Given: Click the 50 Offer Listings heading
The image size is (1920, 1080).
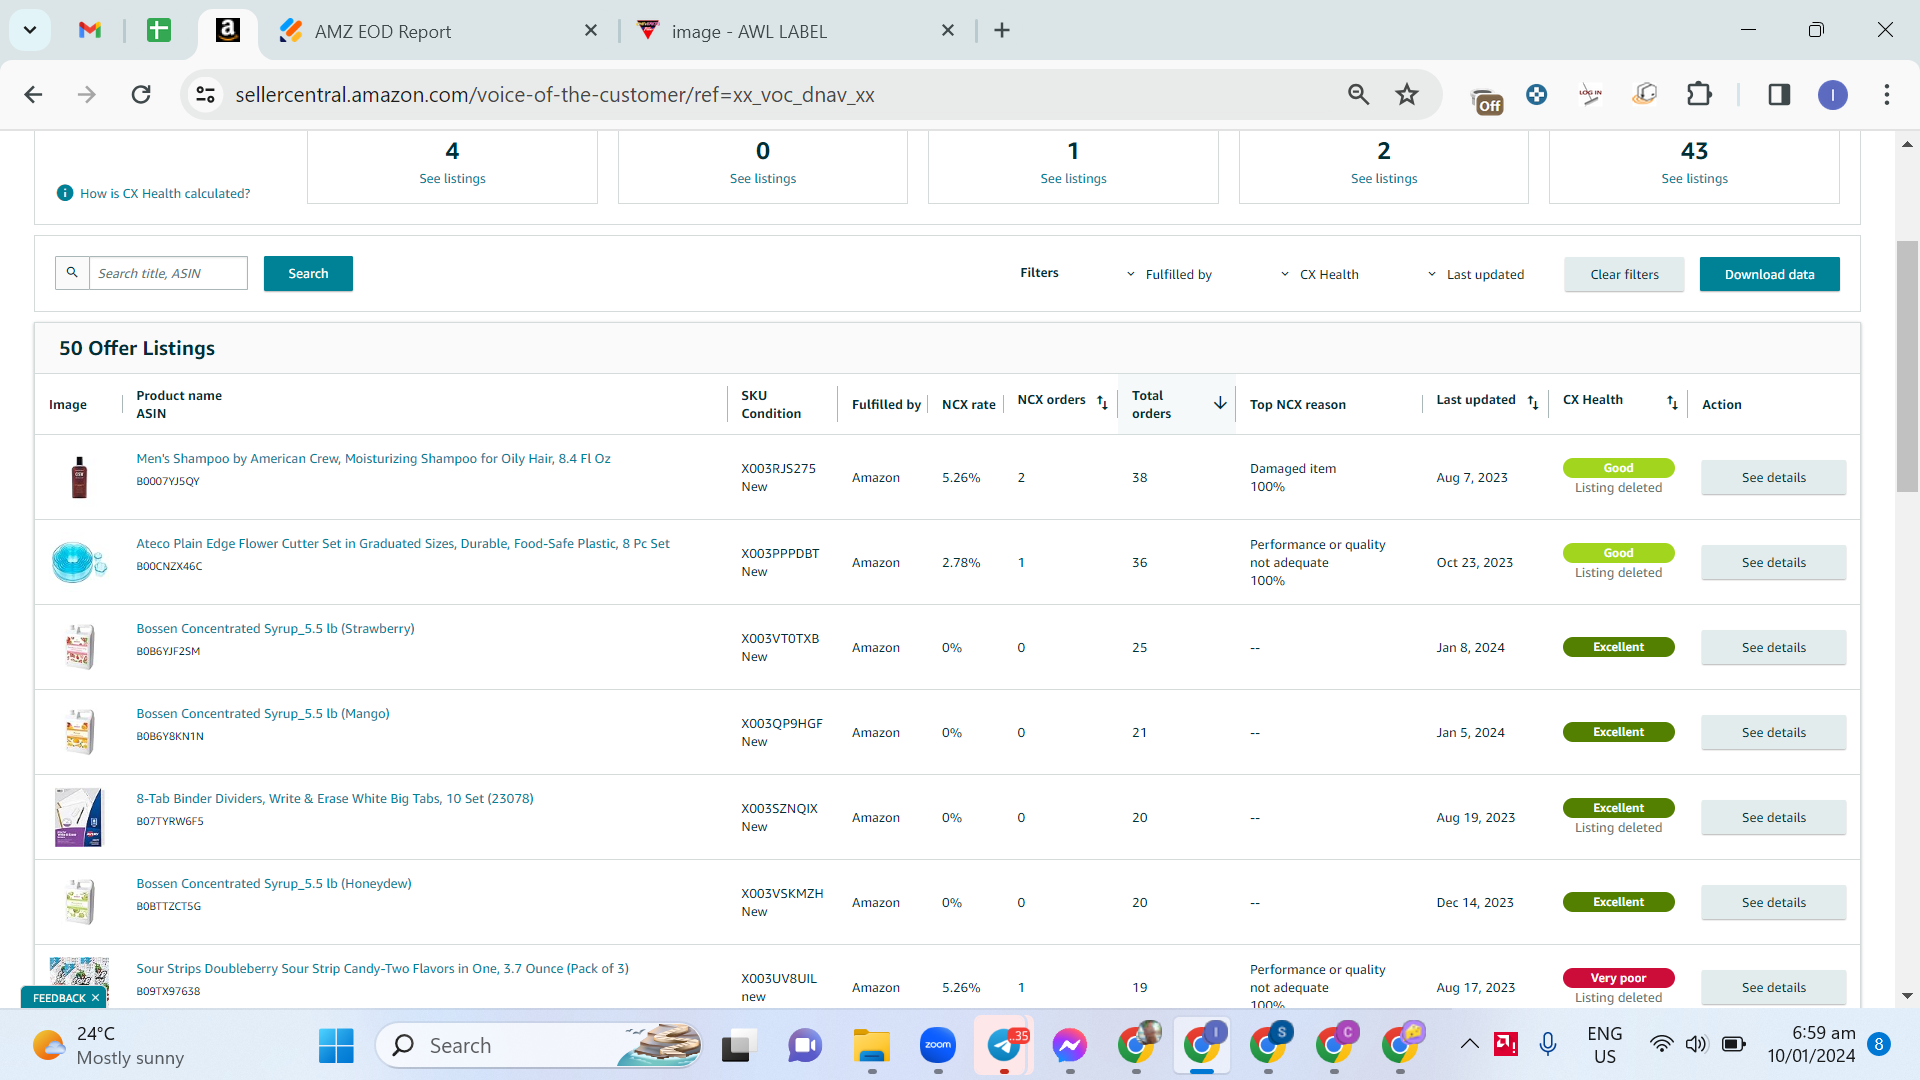Looking at the screenshot, I should pos(137,348).
